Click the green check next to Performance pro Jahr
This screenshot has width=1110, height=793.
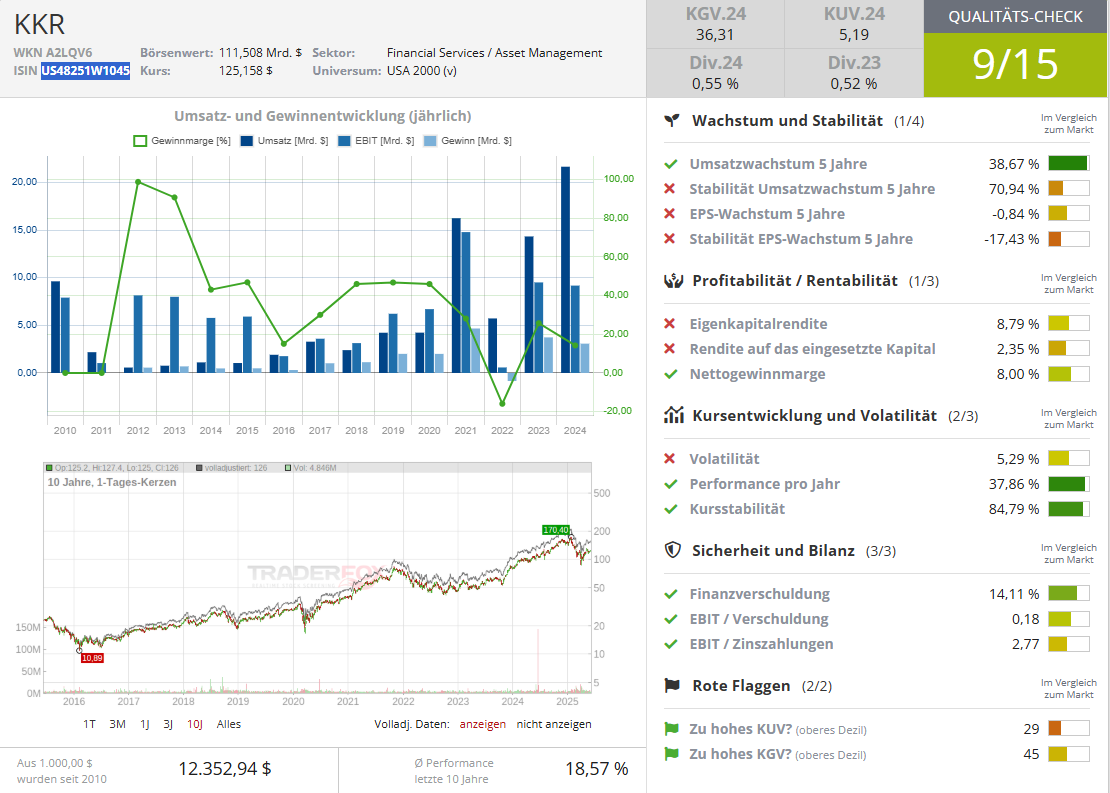coord(670,484)
